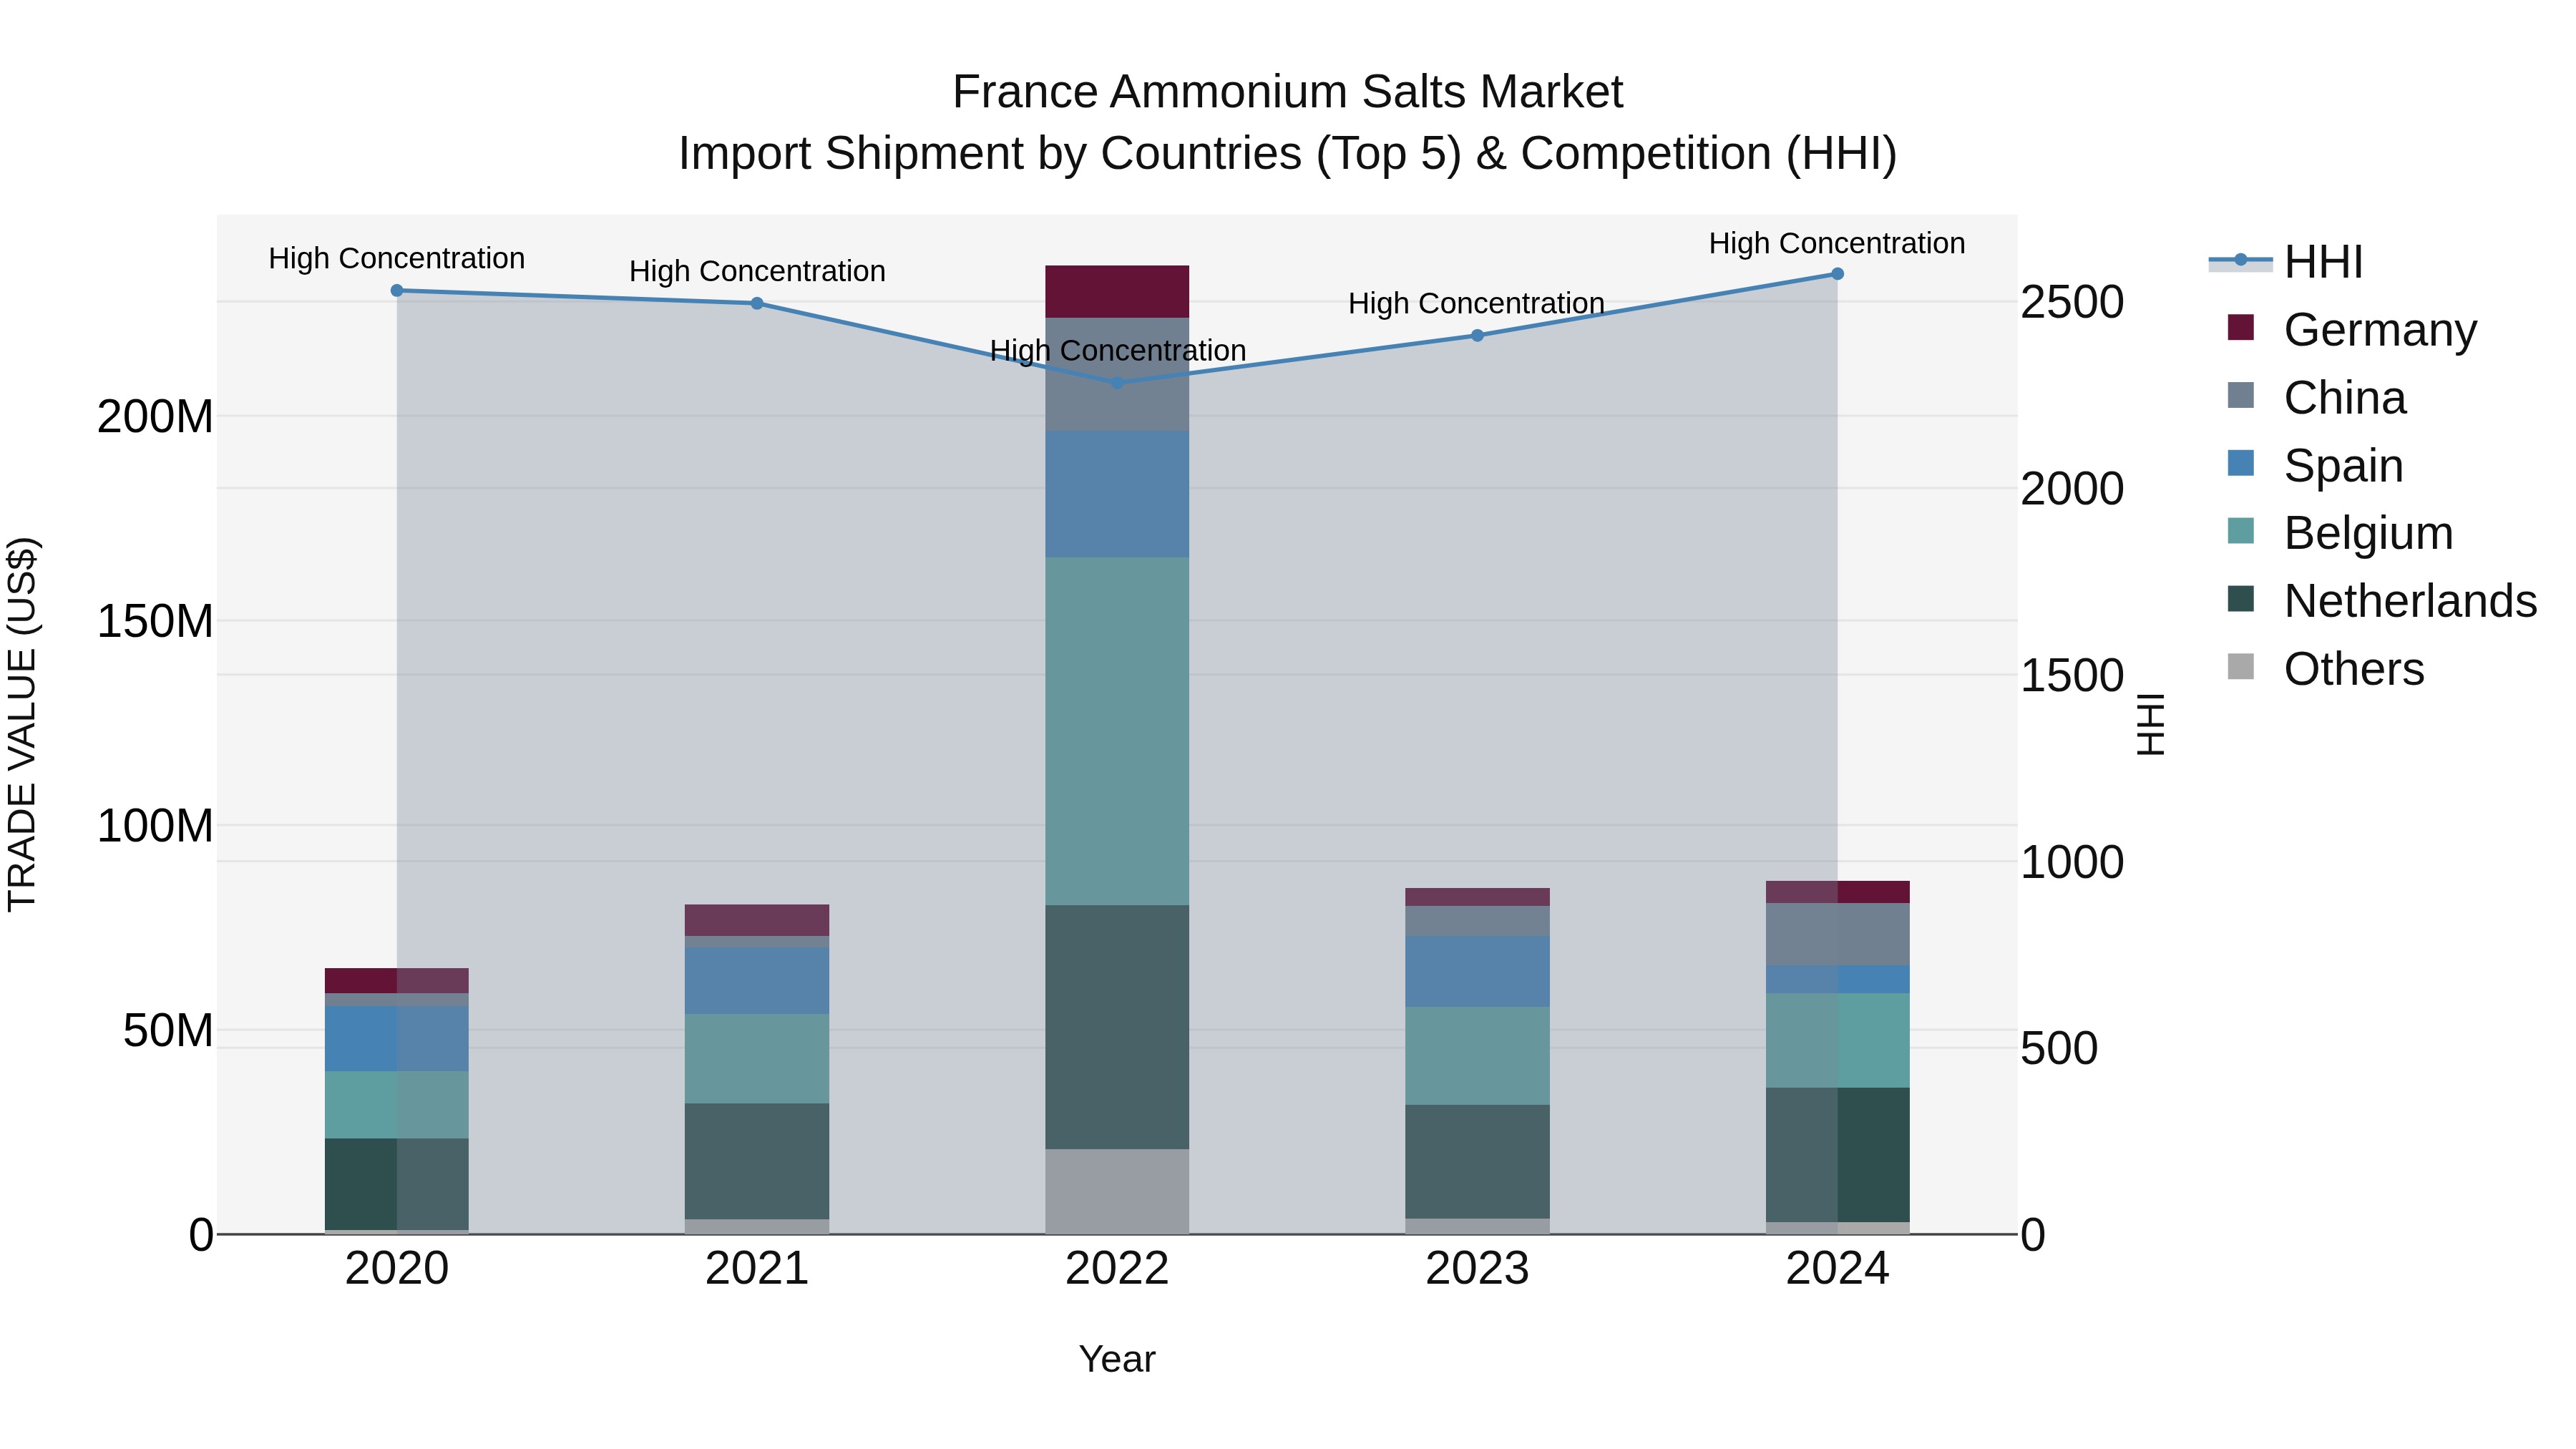Screen dimensions: 2576x1449
Task: Toggle the HHI legend entry
Action: click(x=2286, y=262)
